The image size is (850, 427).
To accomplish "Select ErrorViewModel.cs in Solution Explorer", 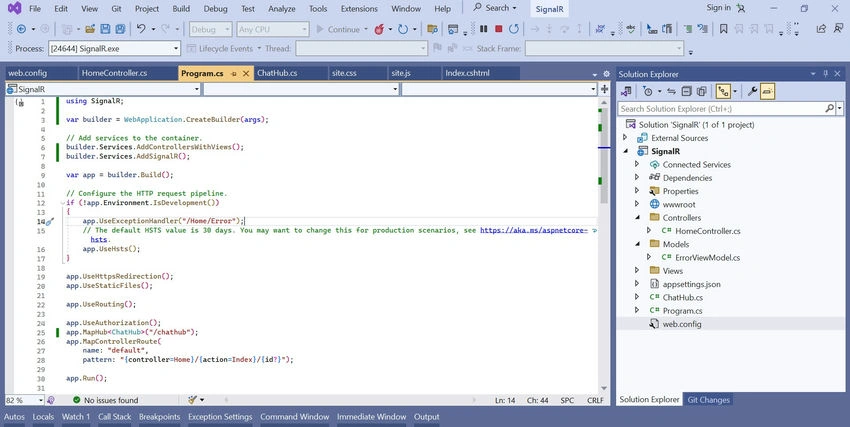I will pos(707,257).
